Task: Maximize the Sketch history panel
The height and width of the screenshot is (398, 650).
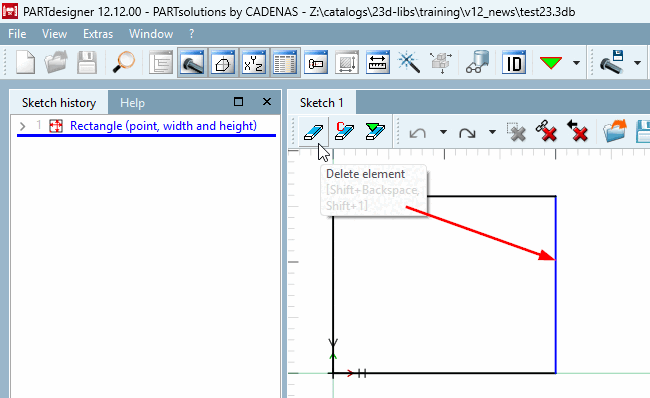Action: [238, 102]
